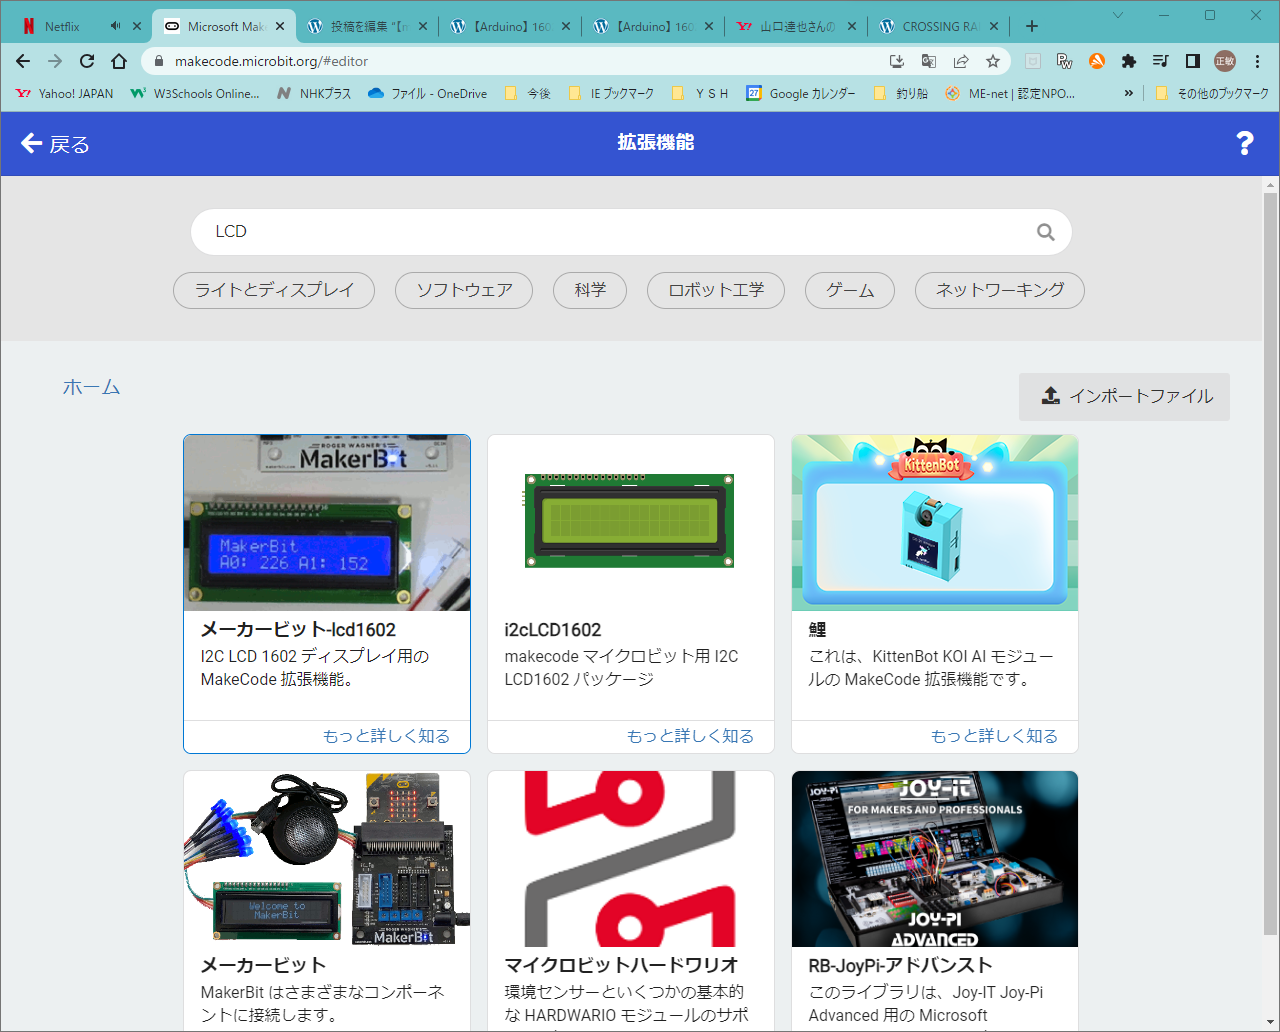Click the page vertical scrollbar
Screen dimensions: 1280x1032
pyautogui.click(x=1271, y=565)
